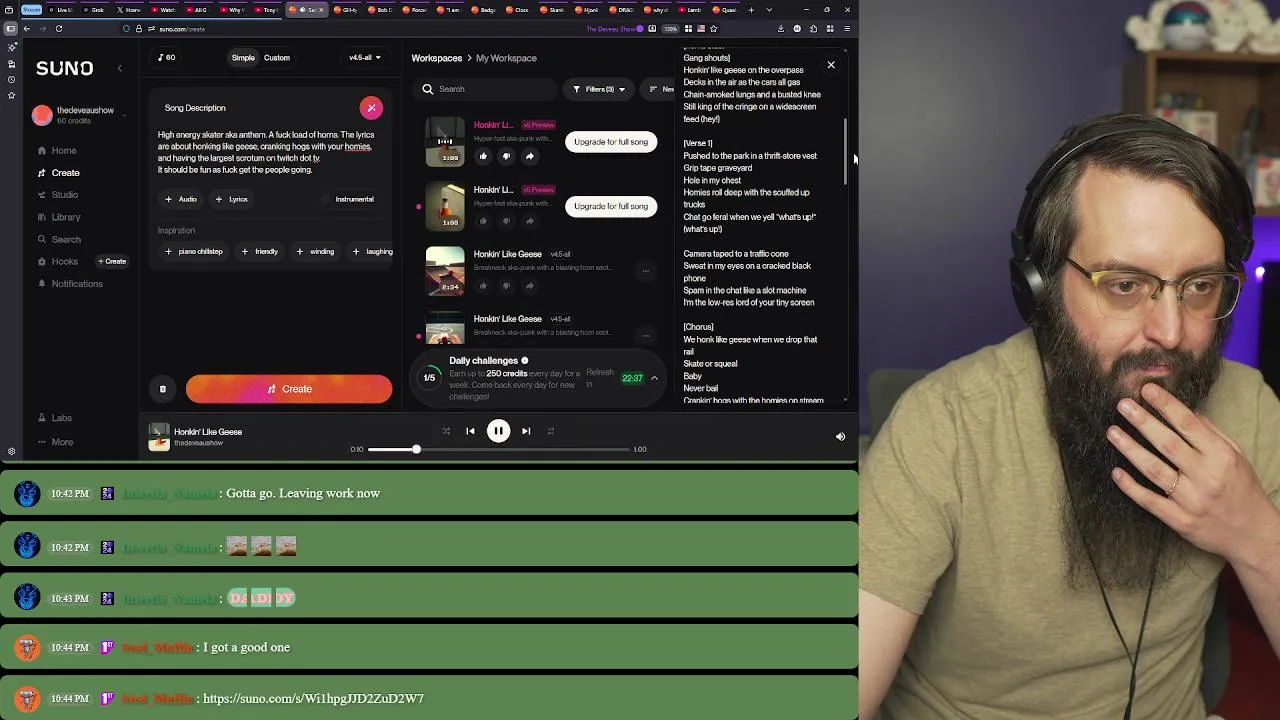Collapse the Daily challenges panel
Viewport: 1280px width, 720px height.
pyautogui.click(x=654, y=378)
